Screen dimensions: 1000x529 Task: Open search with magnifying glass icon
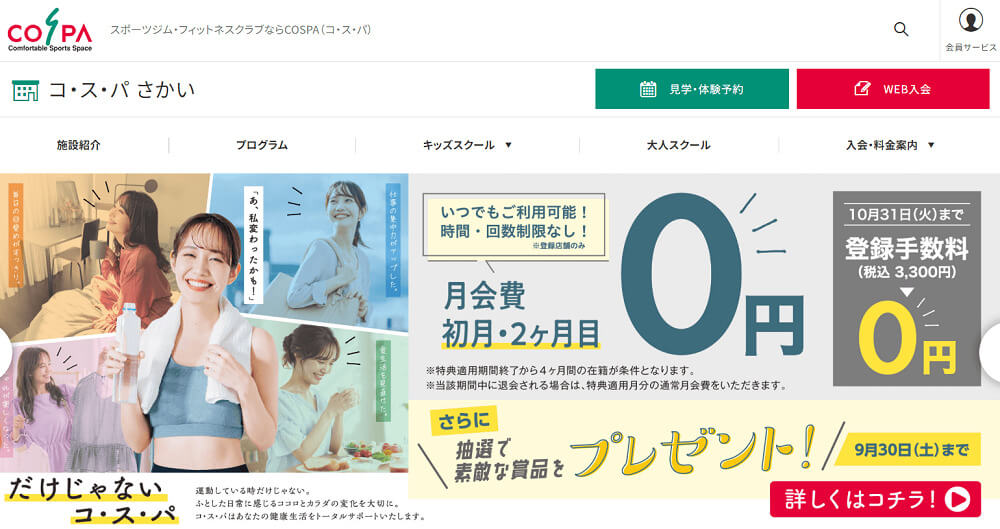pyautogui.click(x=901, y=29)
